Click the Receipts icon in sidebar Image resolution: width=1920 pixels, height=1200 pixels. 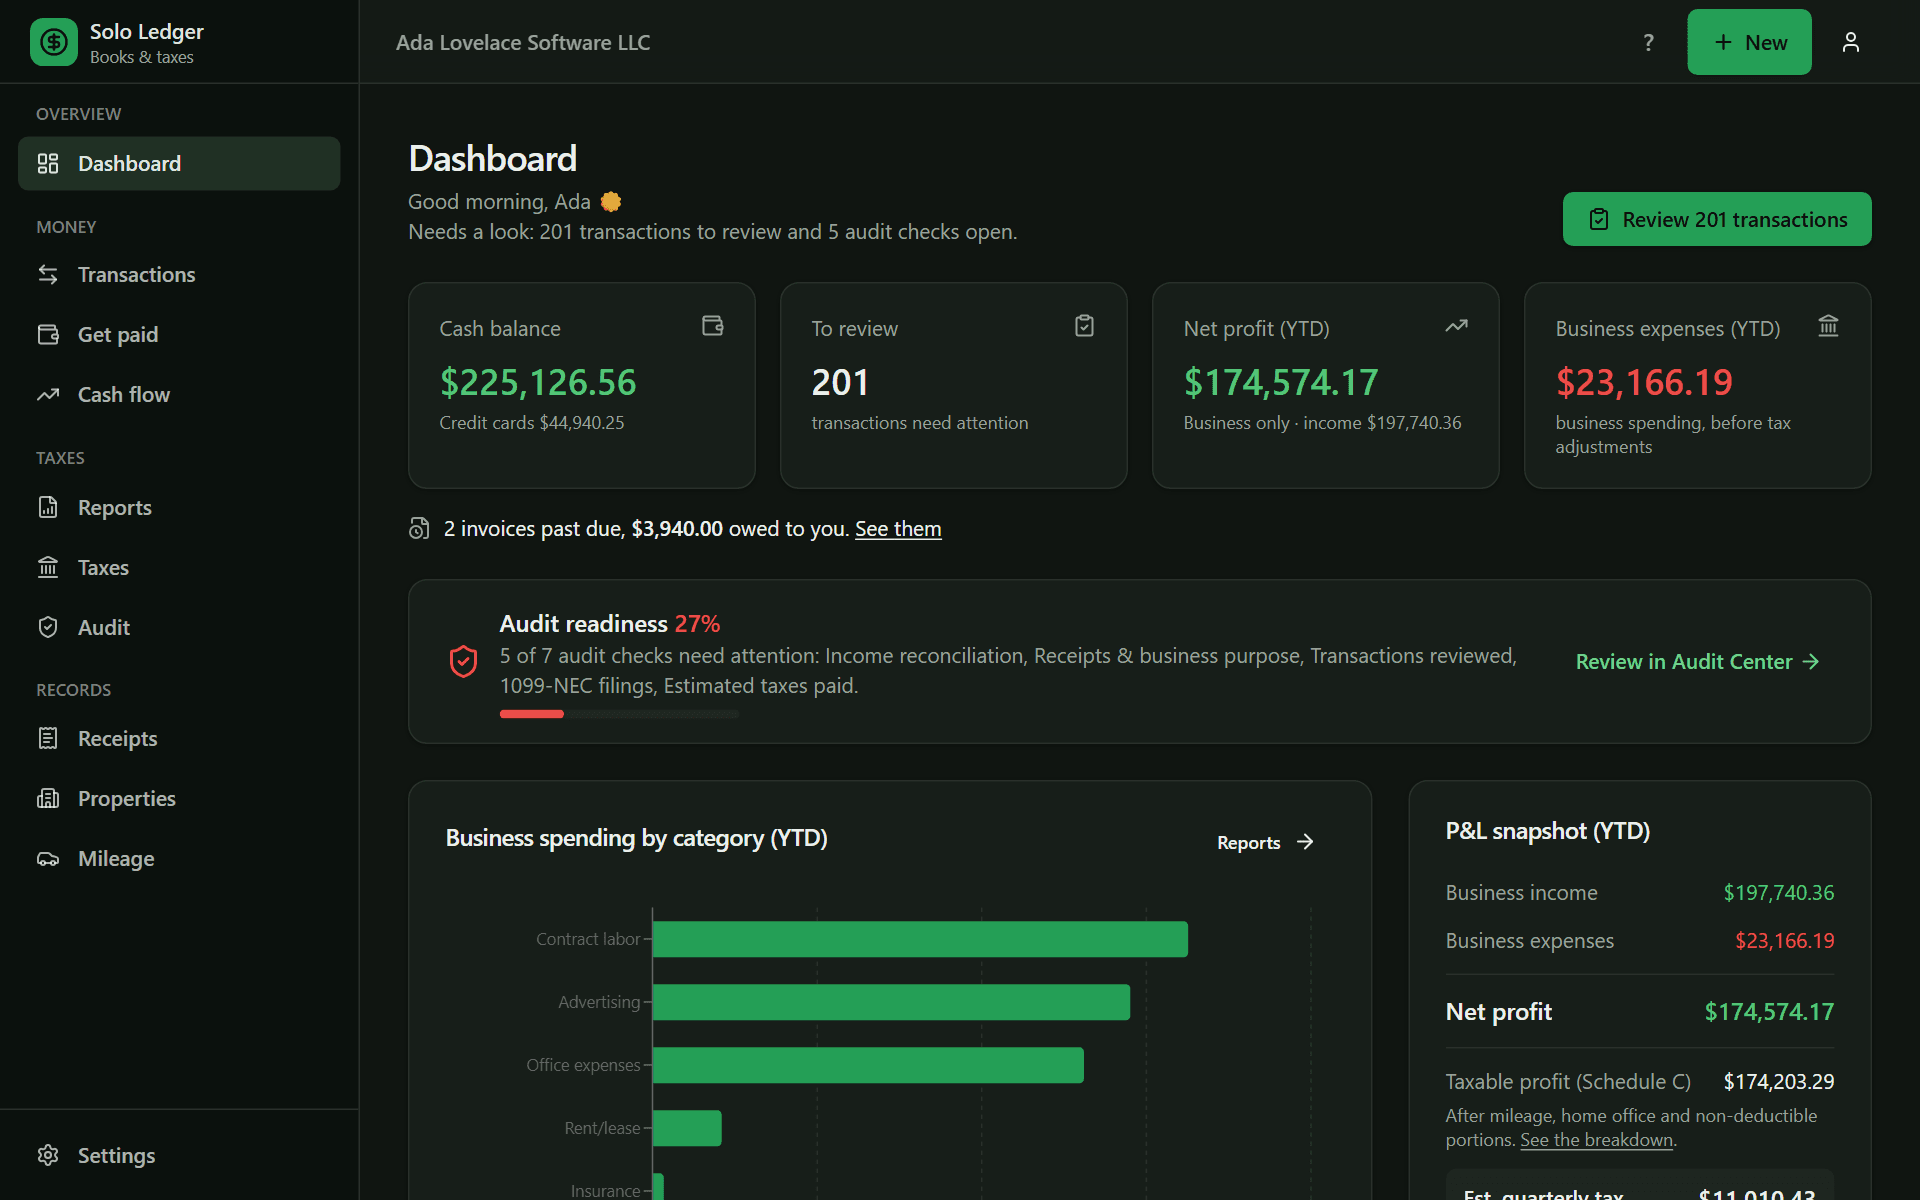coord(48,738)
